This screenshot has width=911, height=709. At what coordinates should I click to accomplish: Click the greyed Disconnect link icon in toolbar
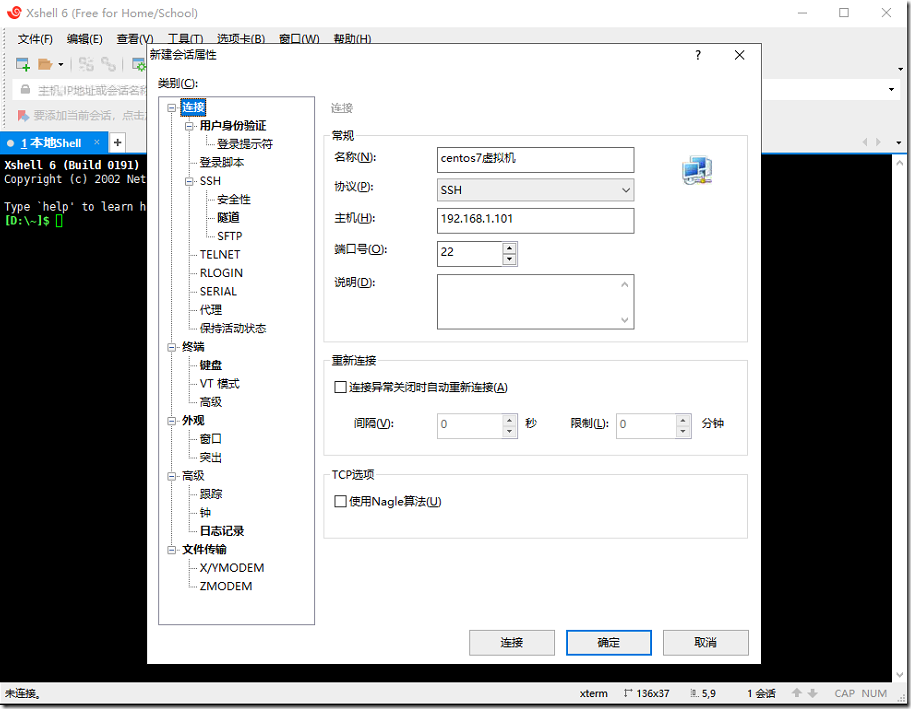point(86,65)
